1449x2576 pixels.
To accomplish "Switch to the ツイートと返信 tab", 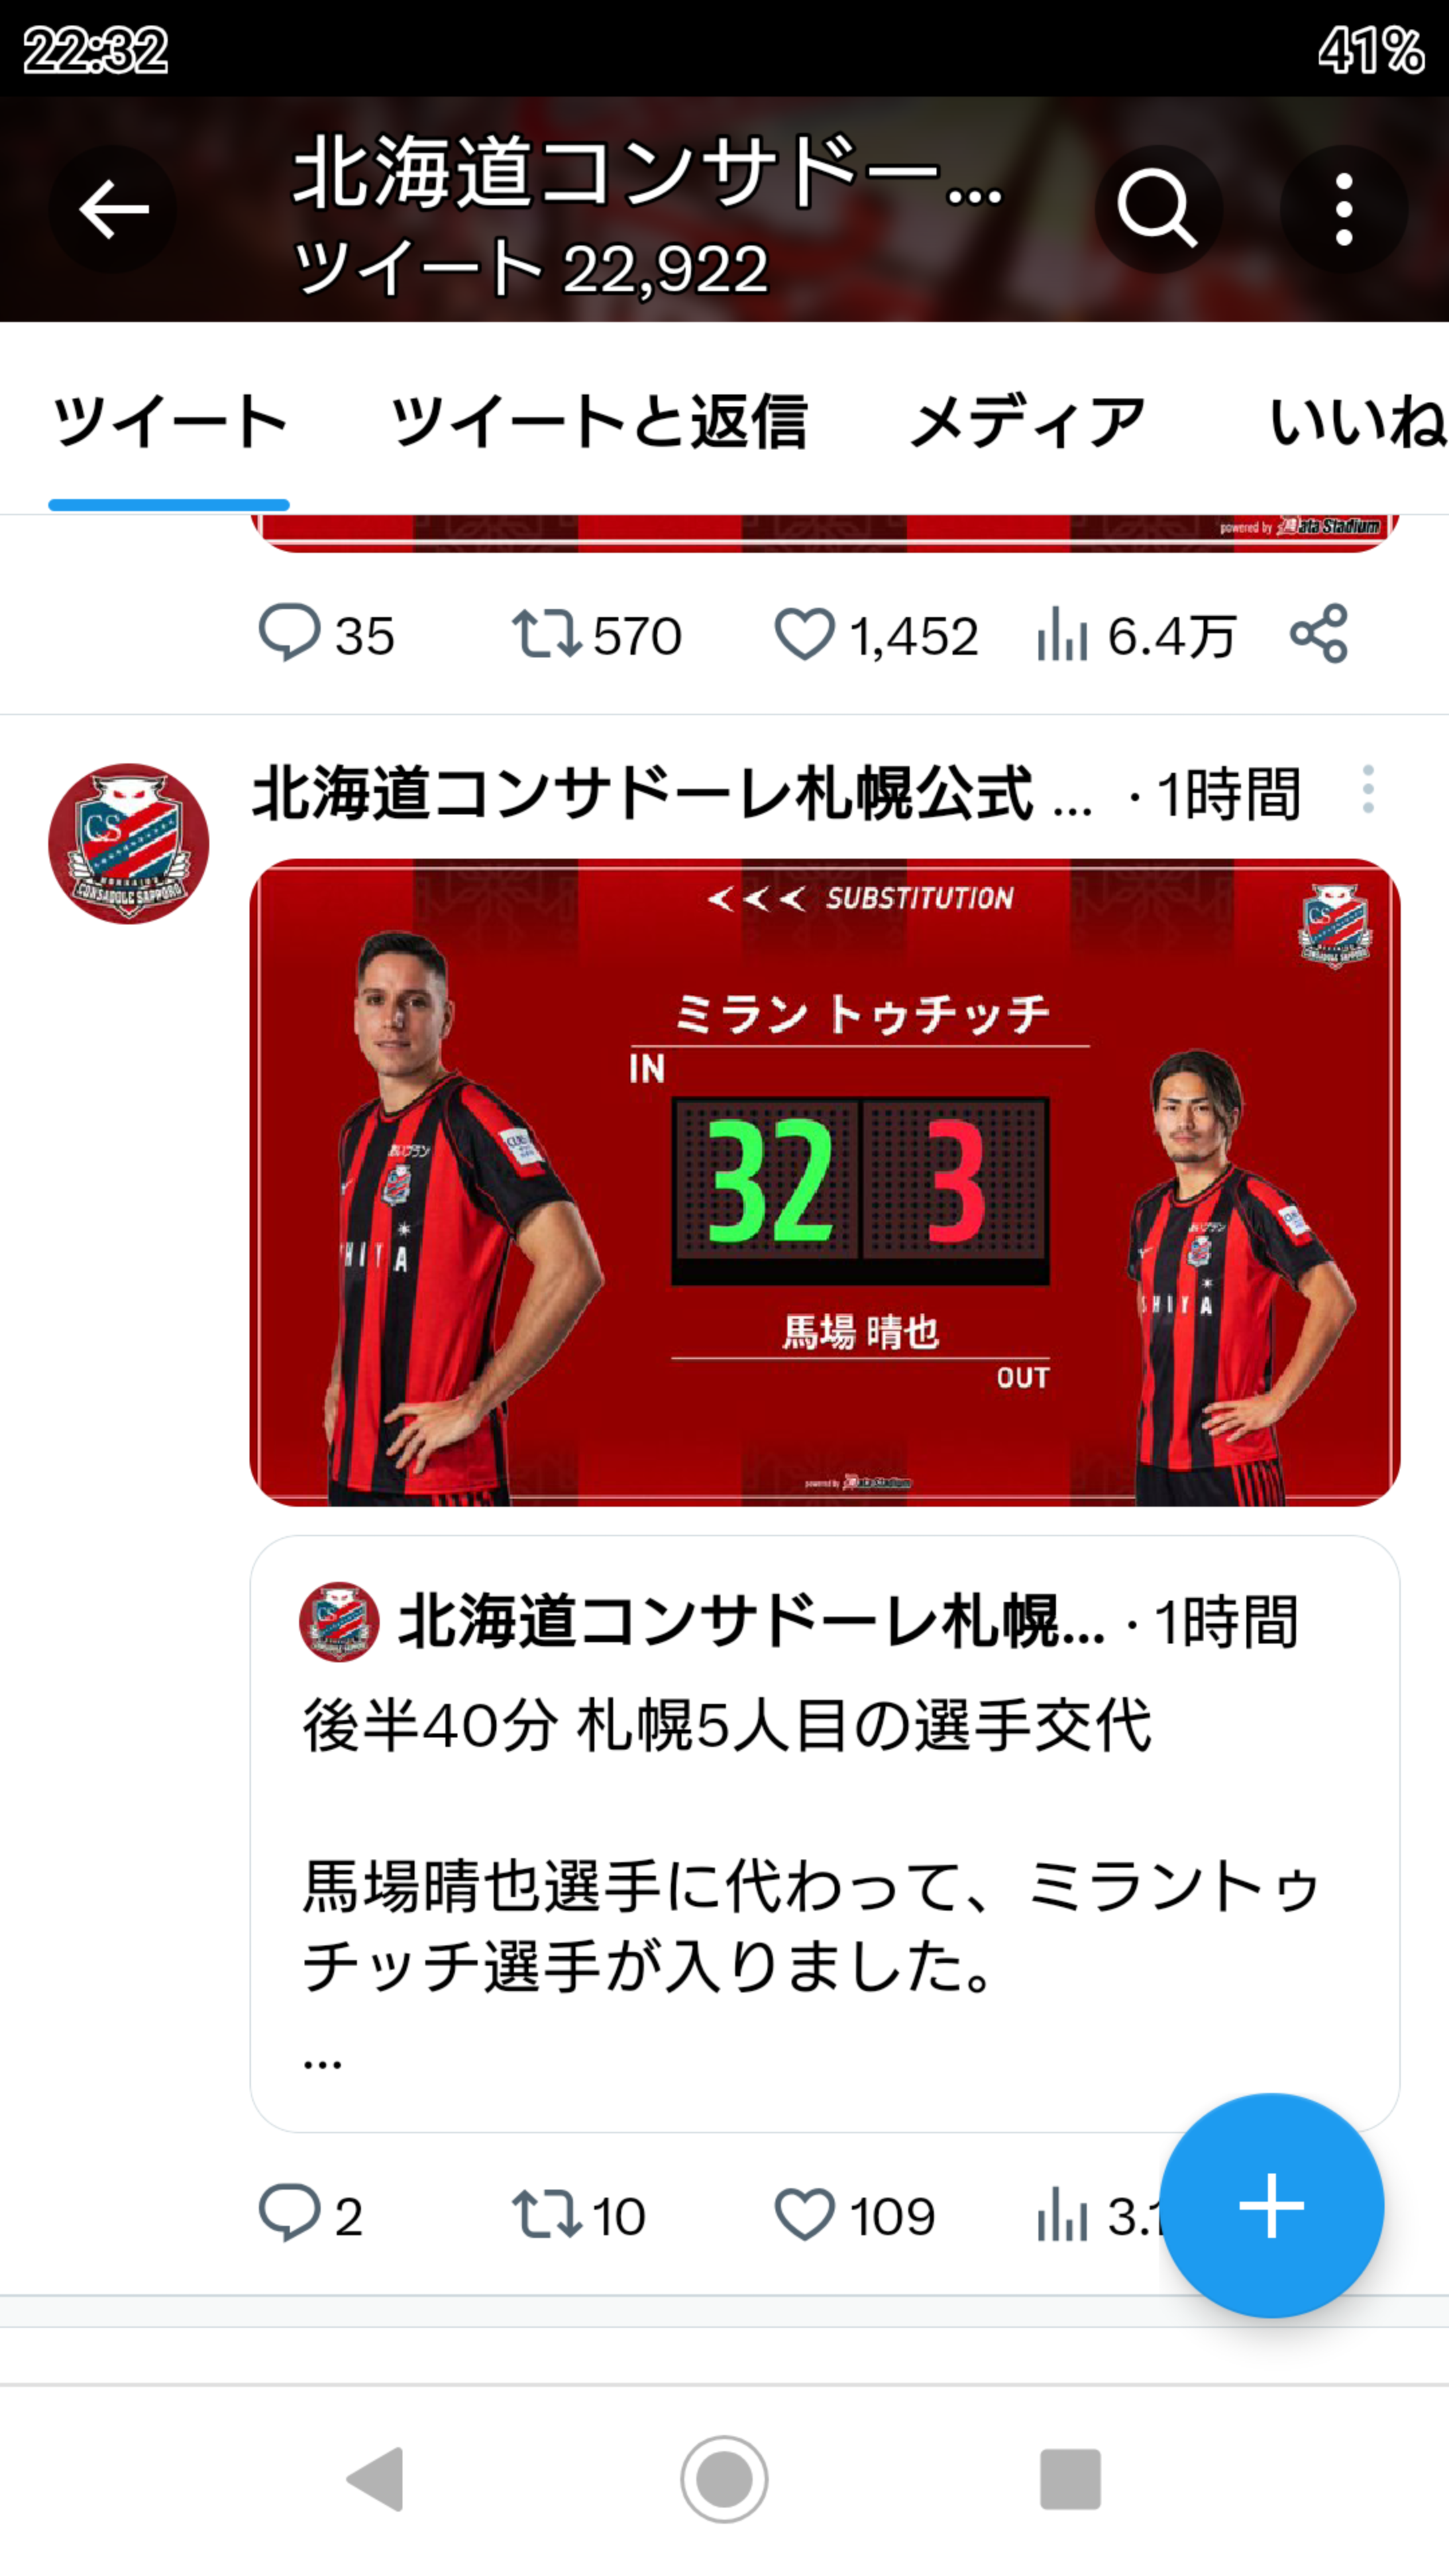I will pyautogui.click(x=598, y=421).
